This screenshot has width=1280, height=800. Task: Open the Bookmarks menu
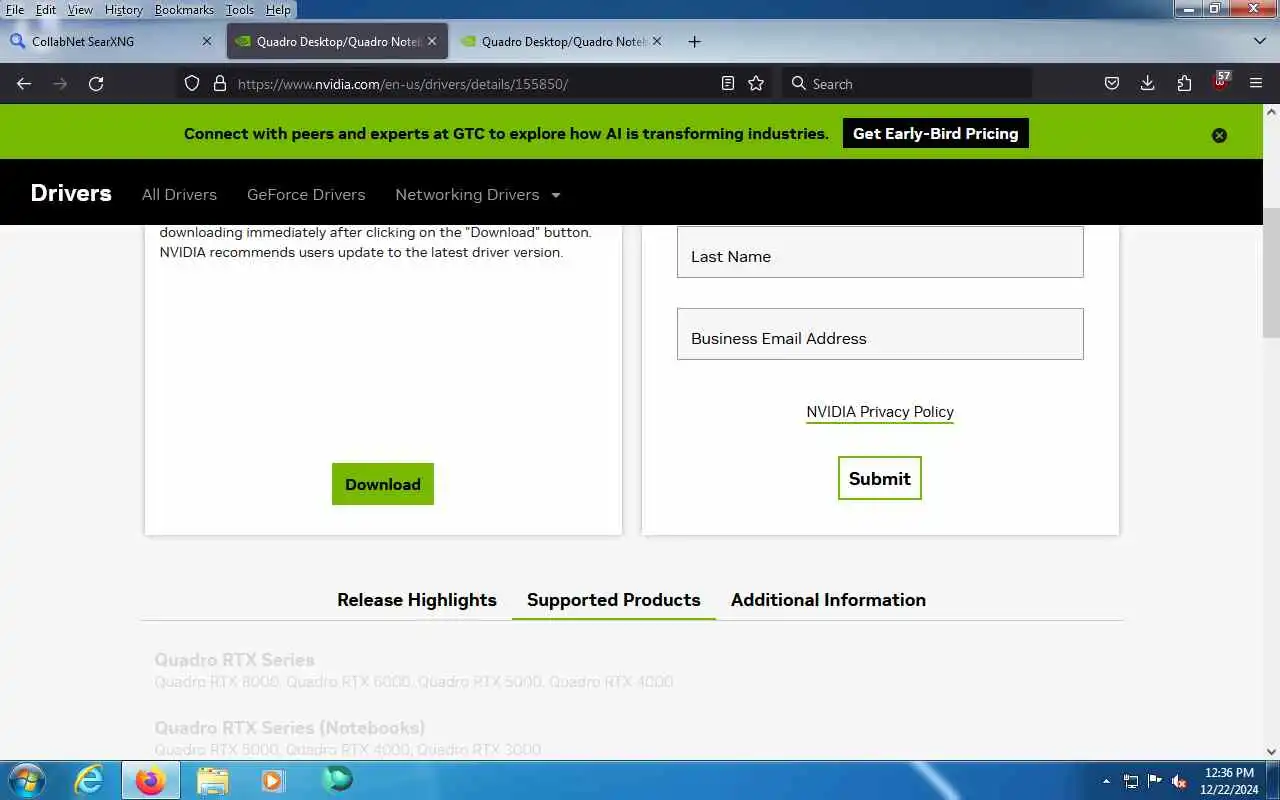[x=184, y=10]
